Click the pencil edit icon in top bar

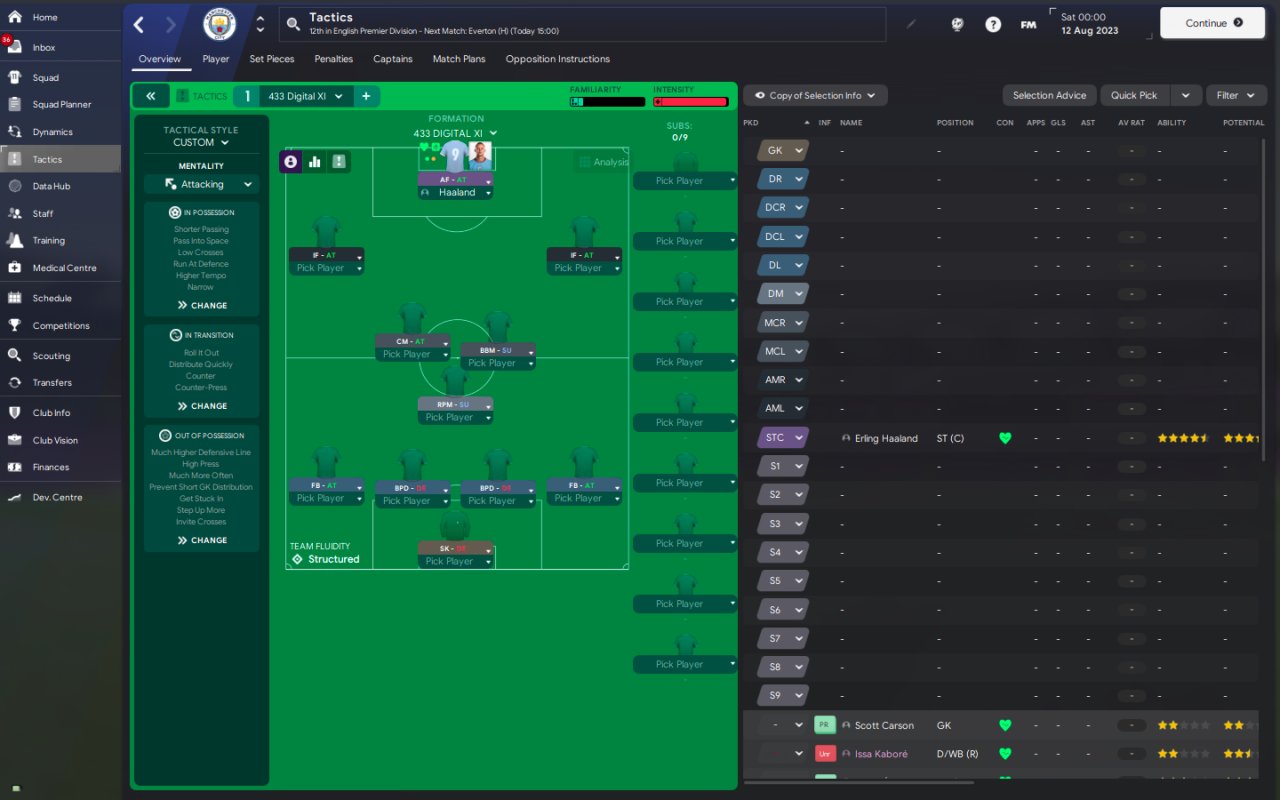point(911,24)
